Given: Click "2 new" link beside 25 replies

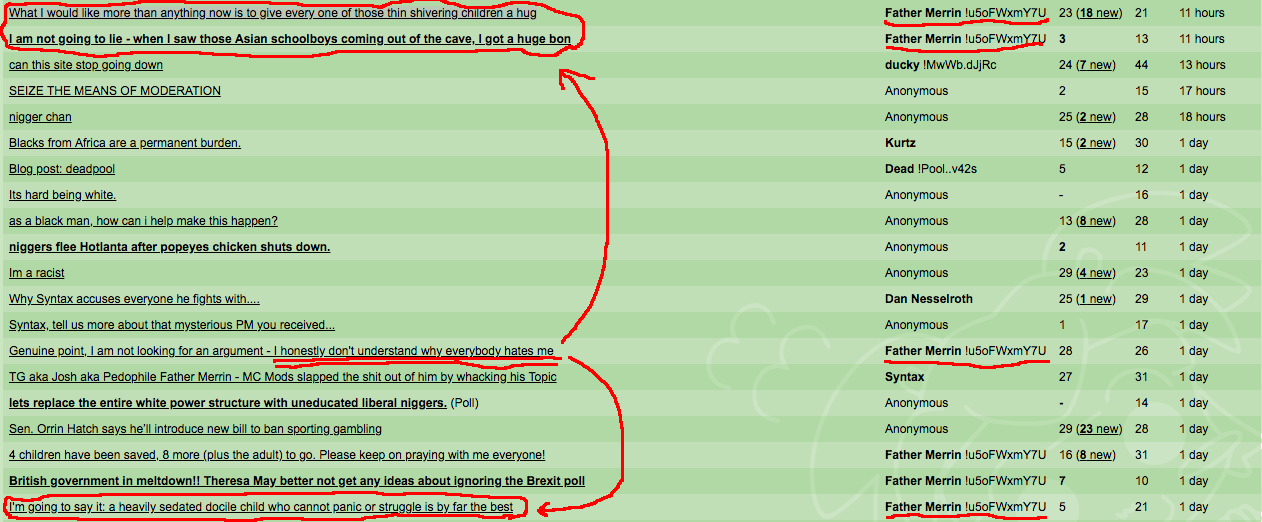Looking at the screenshot, I should 1095,117.
